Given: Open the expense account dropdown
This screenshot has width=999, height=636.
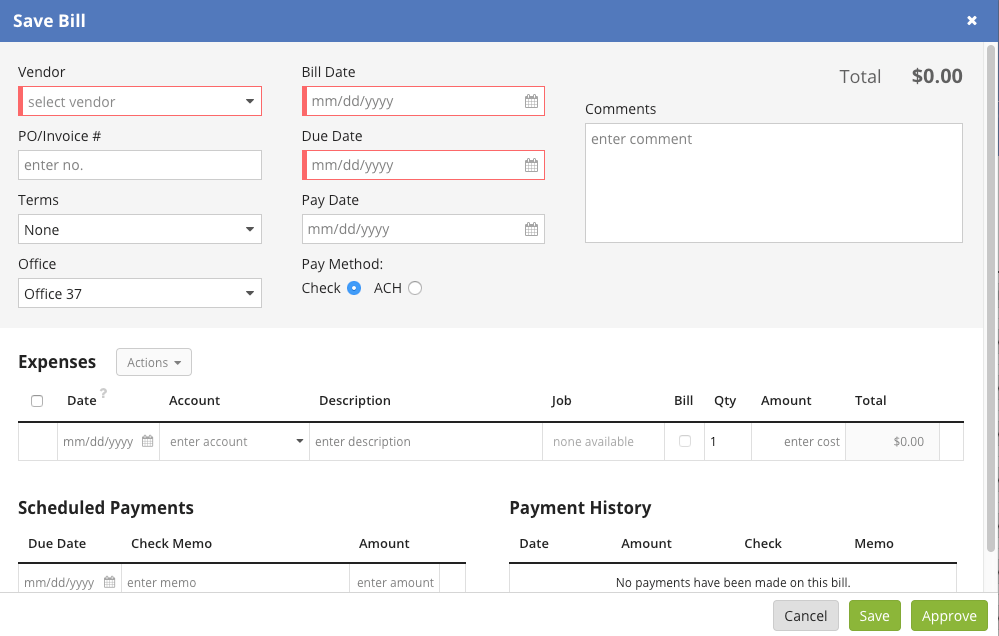Looking at the screenshot, I should 234,441.
